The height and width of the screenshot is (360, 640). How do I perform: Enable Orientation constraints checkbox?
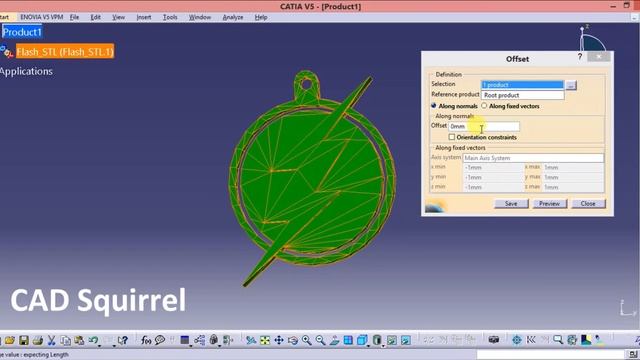click(x=451, y=137)
